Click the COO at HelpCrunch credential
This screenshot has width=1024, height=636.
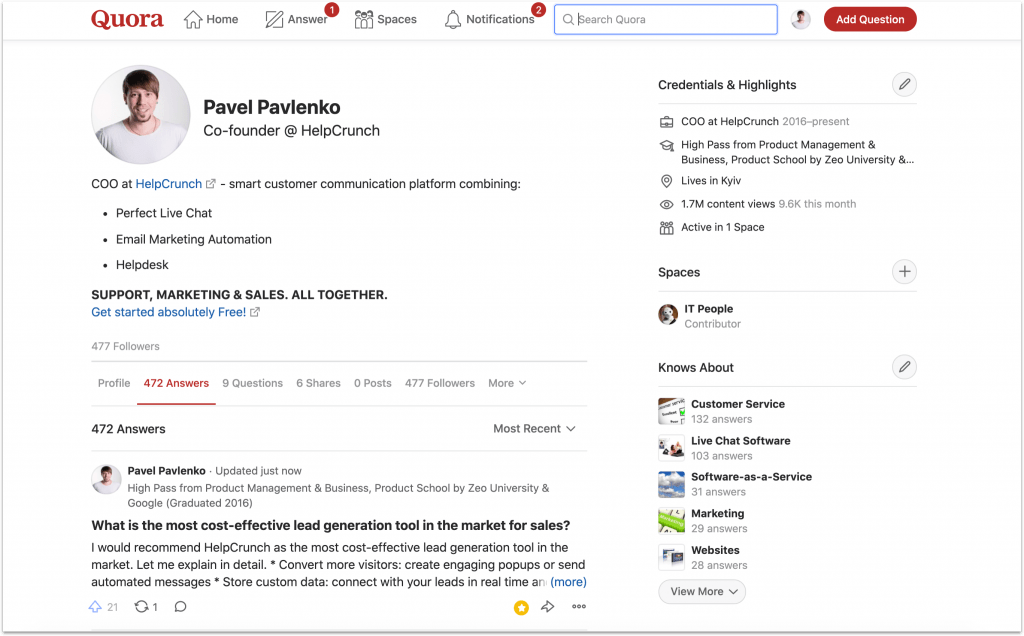tap(730, 121)
